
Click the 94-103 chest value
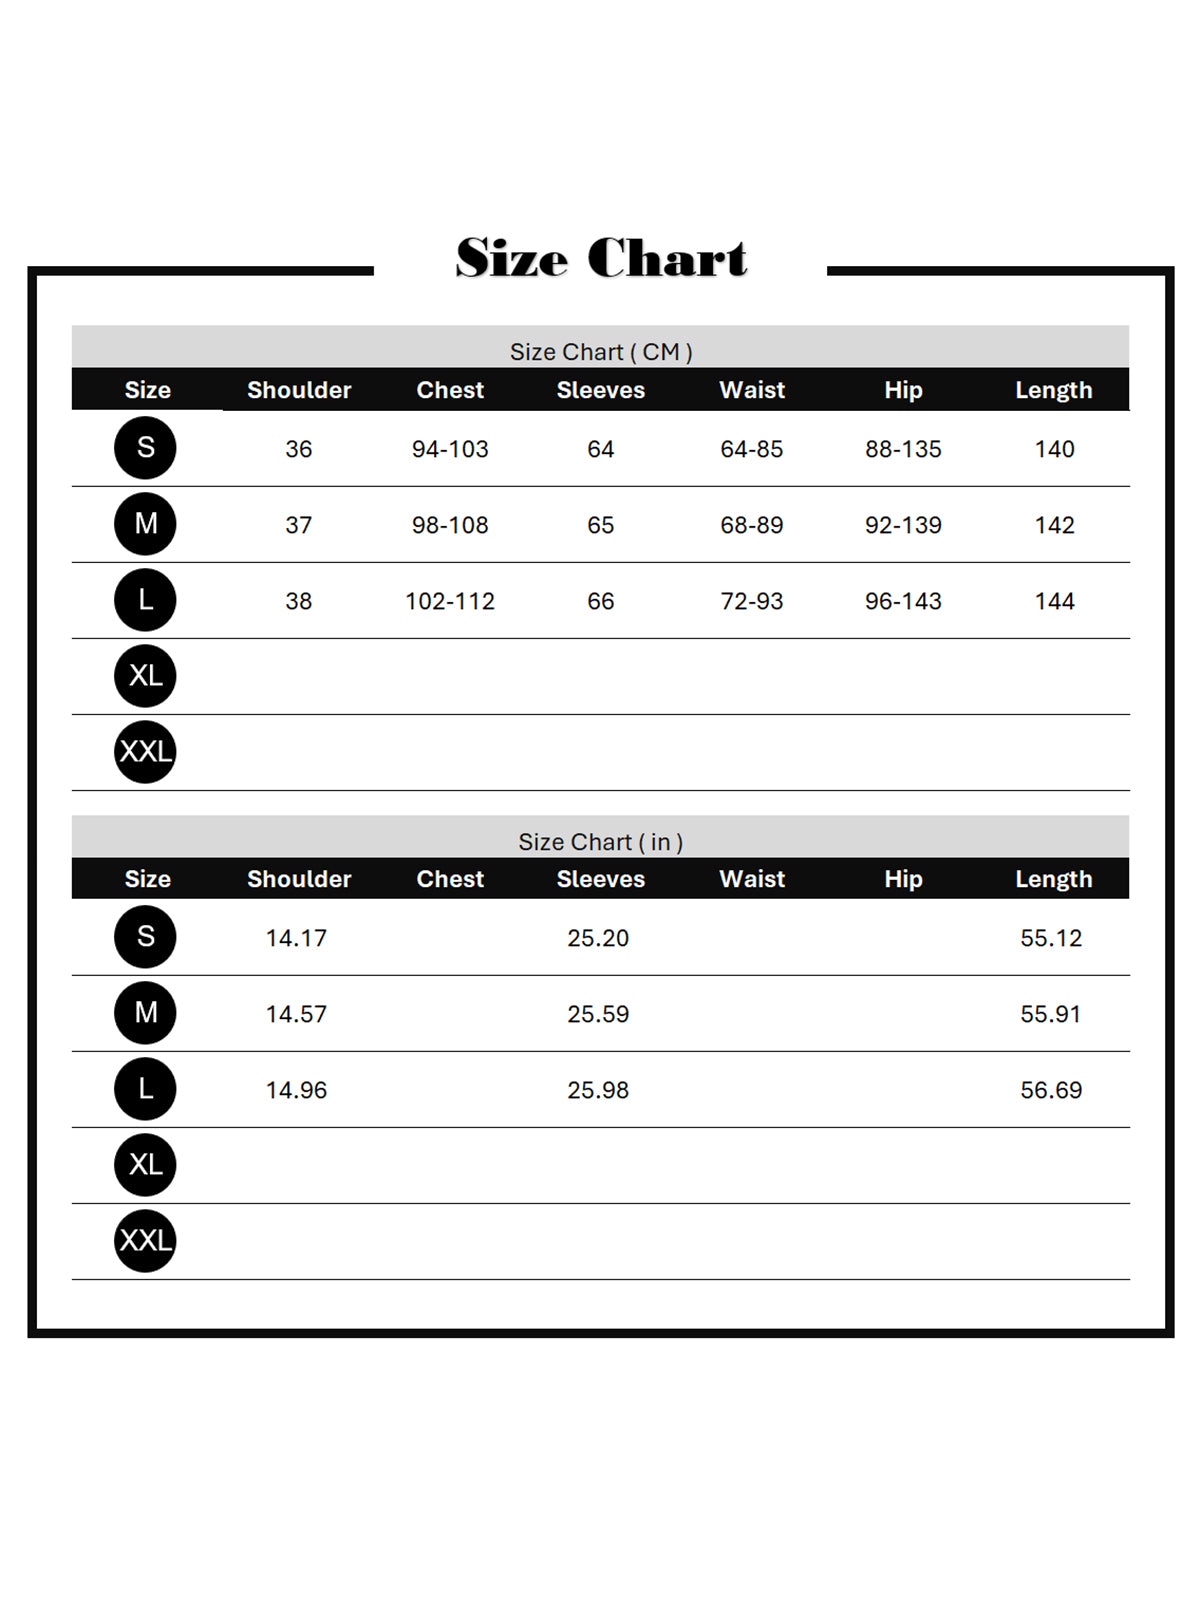click(x=450, y=449)
